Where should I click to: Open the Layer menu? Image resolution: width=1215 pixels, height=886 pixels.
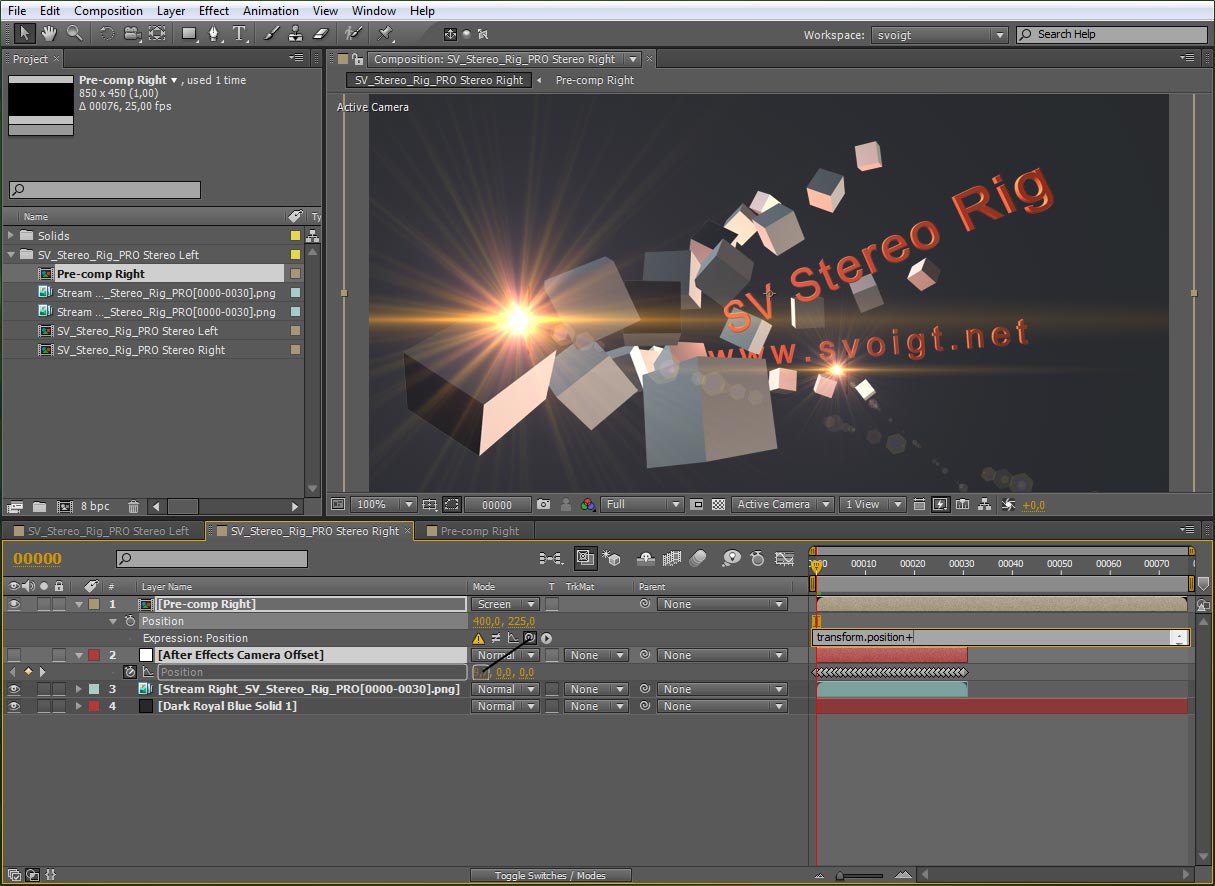point(171,11)
